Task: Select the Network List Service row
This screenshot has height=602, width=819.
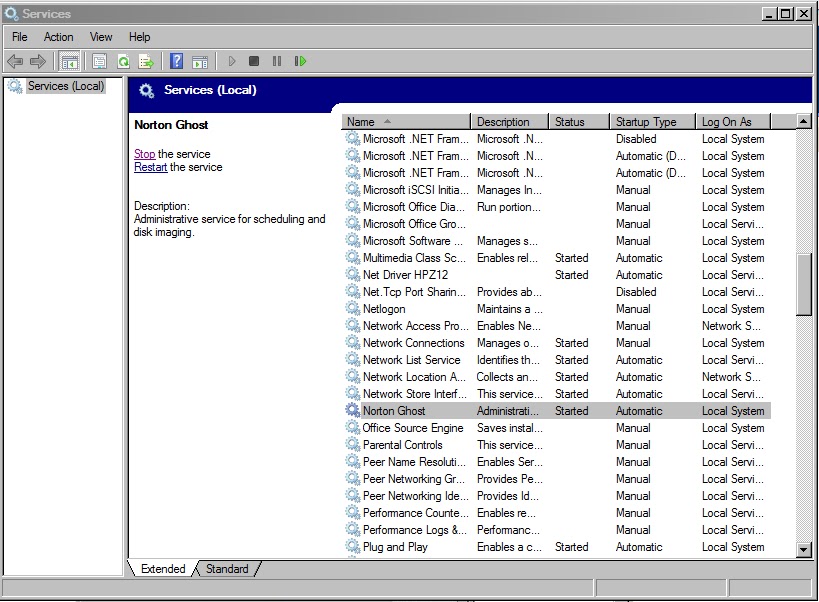Action: tap(557, 360)
